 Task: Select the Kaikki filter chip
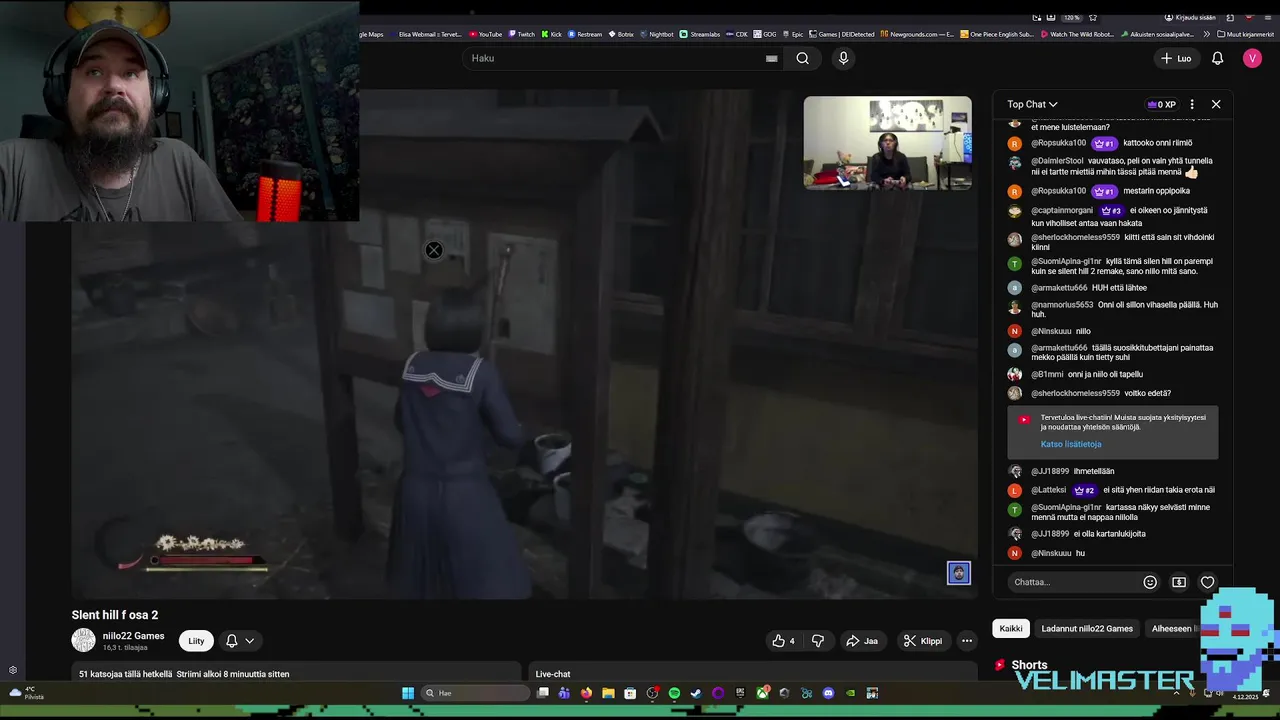[1011, 628]
